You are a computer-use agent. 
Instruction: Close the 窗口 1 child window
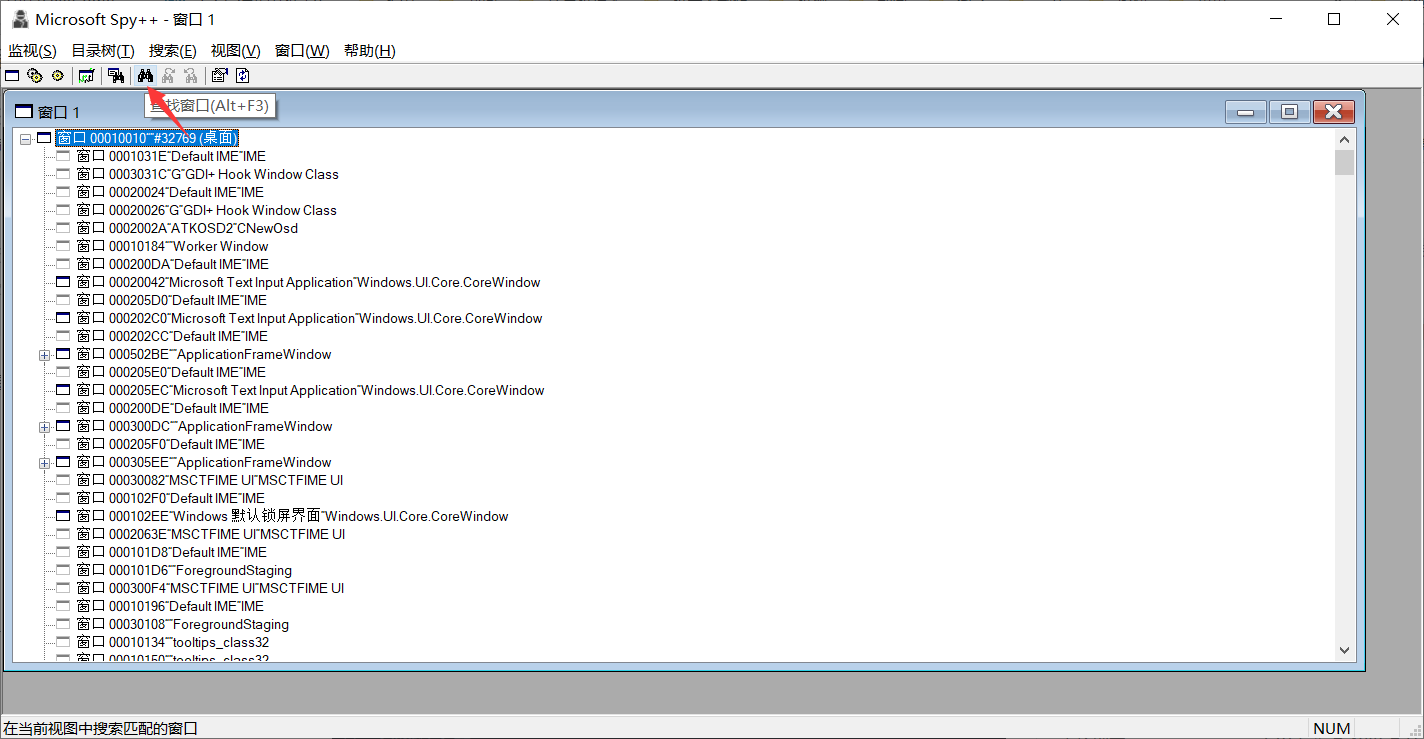(1334, 112)
